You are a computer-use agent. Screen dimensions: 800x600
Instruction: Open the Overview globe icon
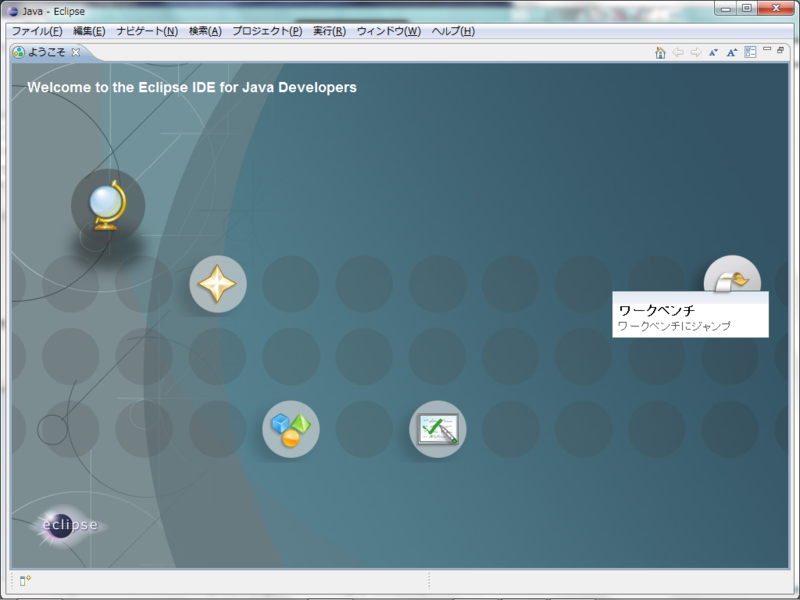pos(108,205)
